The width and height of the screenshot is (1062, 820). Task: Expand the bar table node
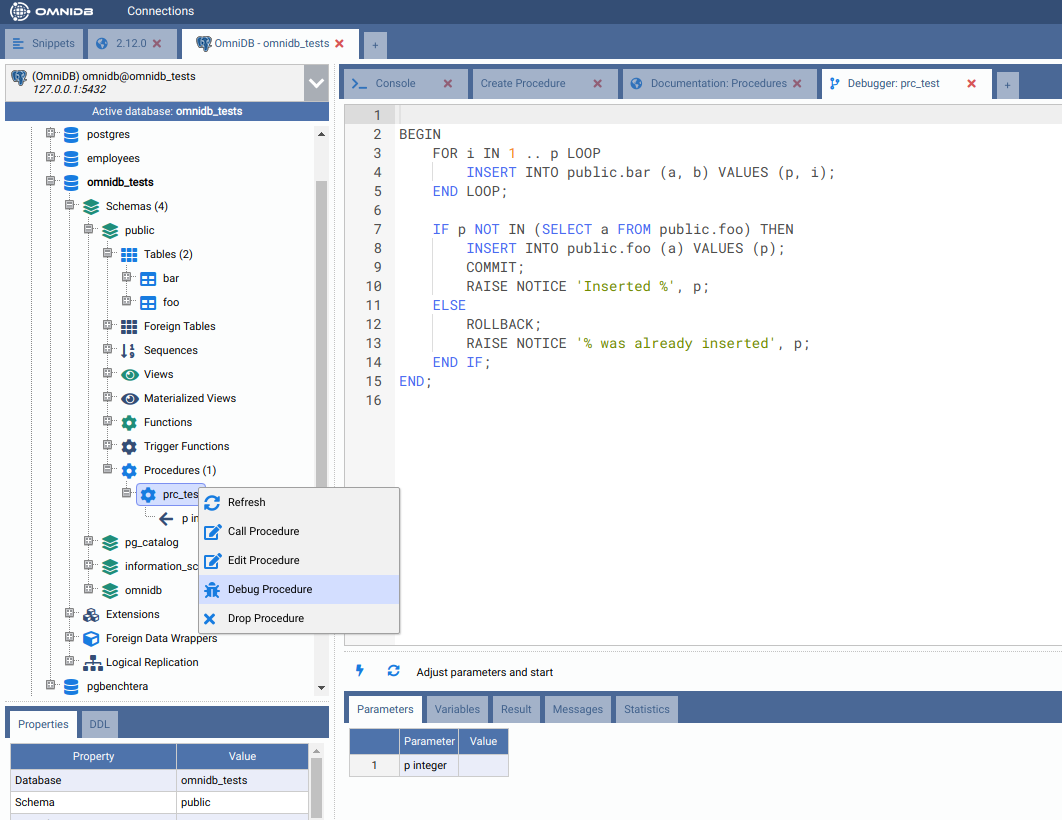click(127, 278)
